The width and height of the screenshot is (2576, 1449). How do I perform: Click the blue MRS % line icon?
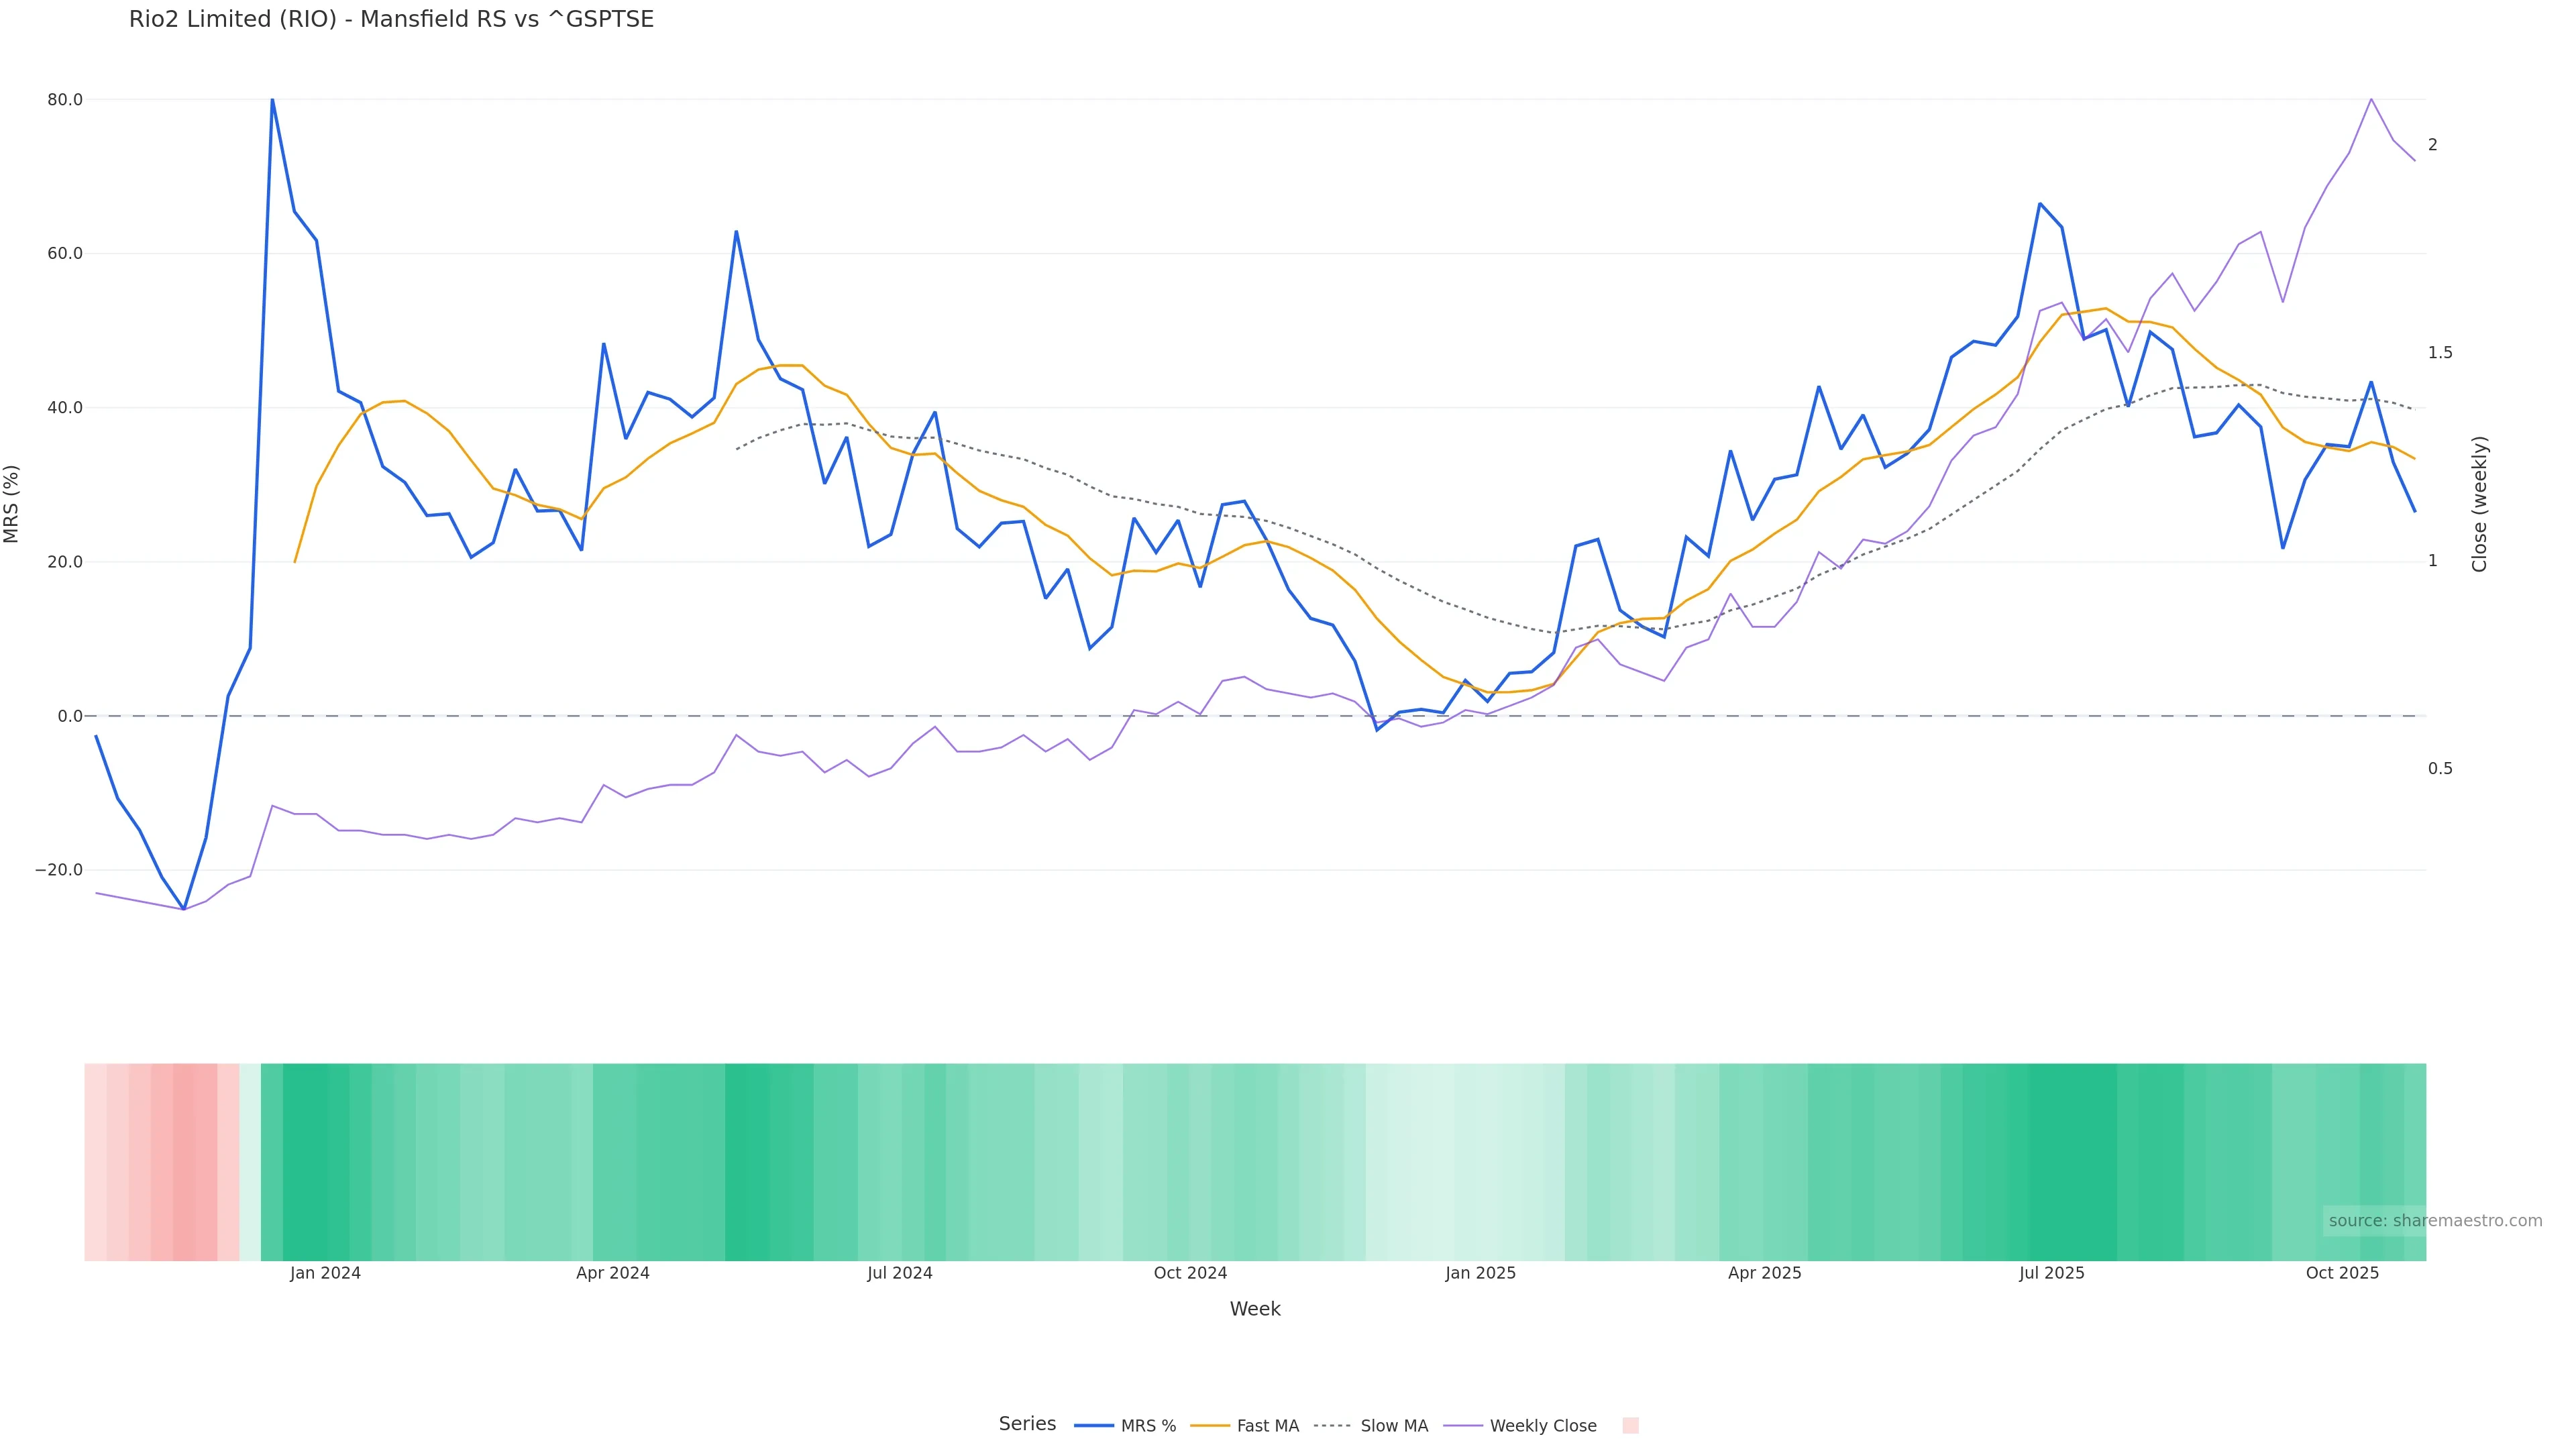(x=1093, y=1426)
